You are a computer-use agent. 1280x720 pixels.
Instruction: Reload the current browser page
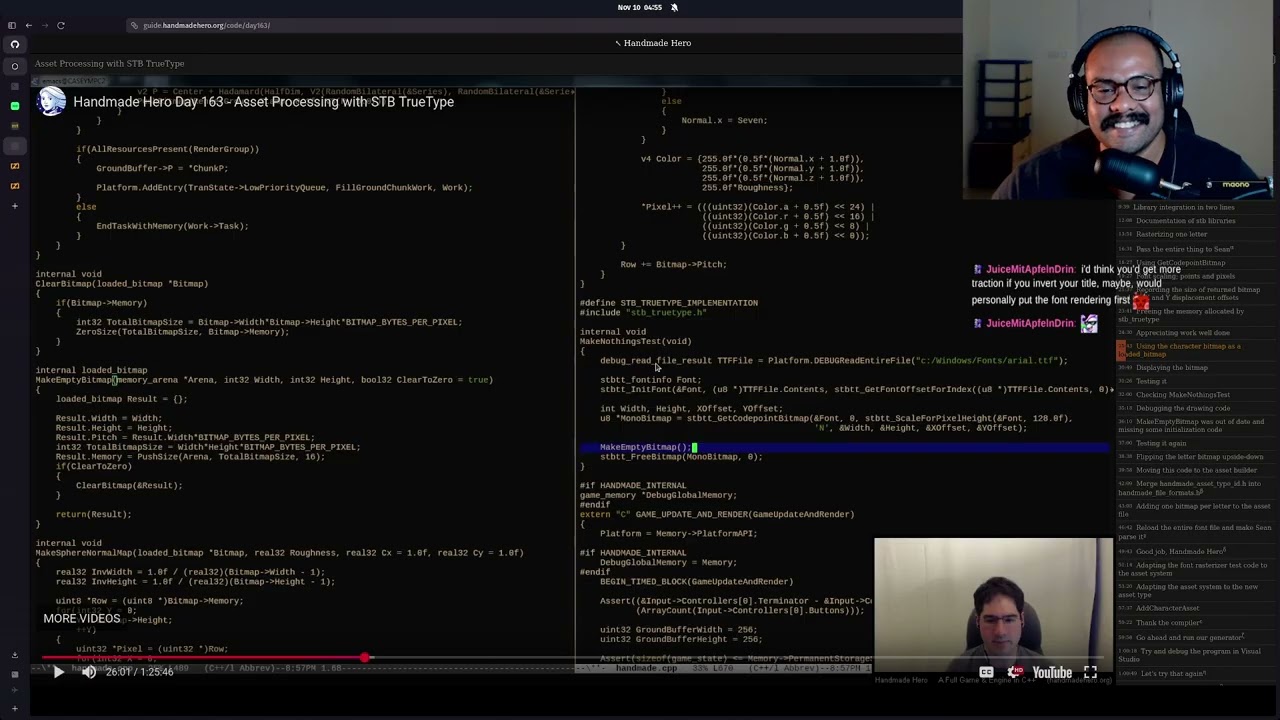click(x=61, y=25)
